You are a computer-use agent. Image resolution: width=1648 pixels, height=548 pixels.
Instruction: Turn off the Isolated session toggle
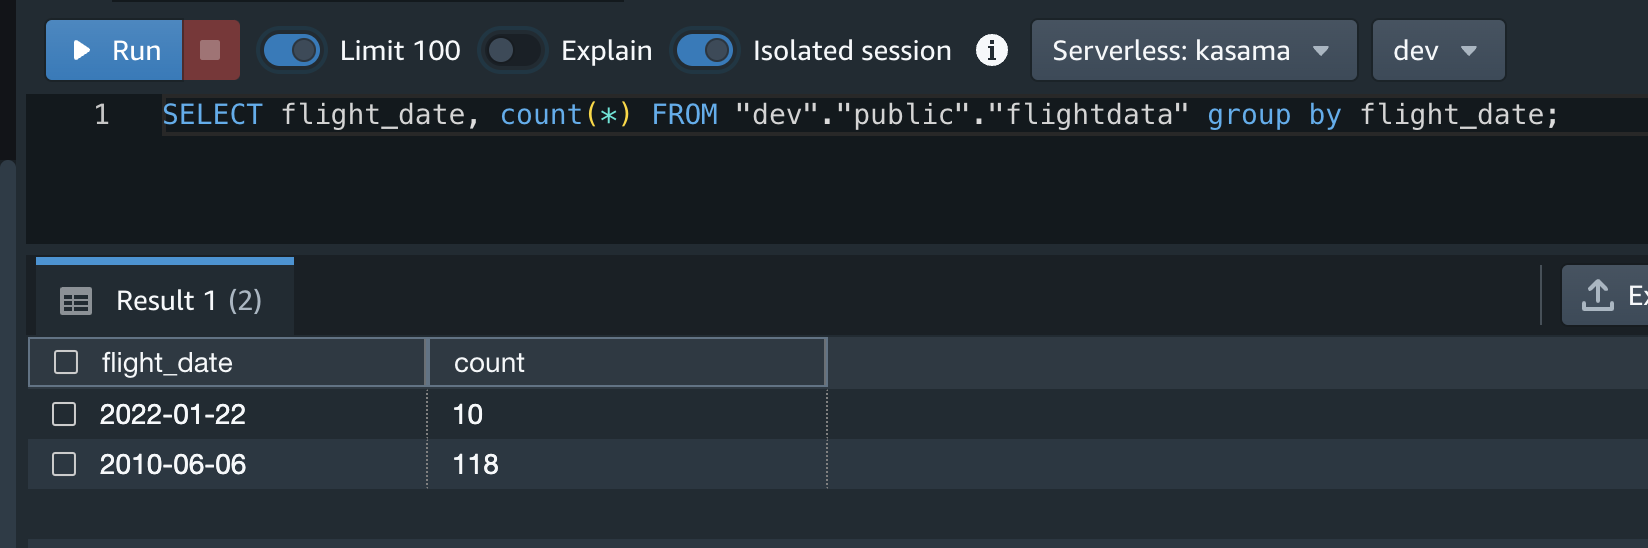(704, 50)
